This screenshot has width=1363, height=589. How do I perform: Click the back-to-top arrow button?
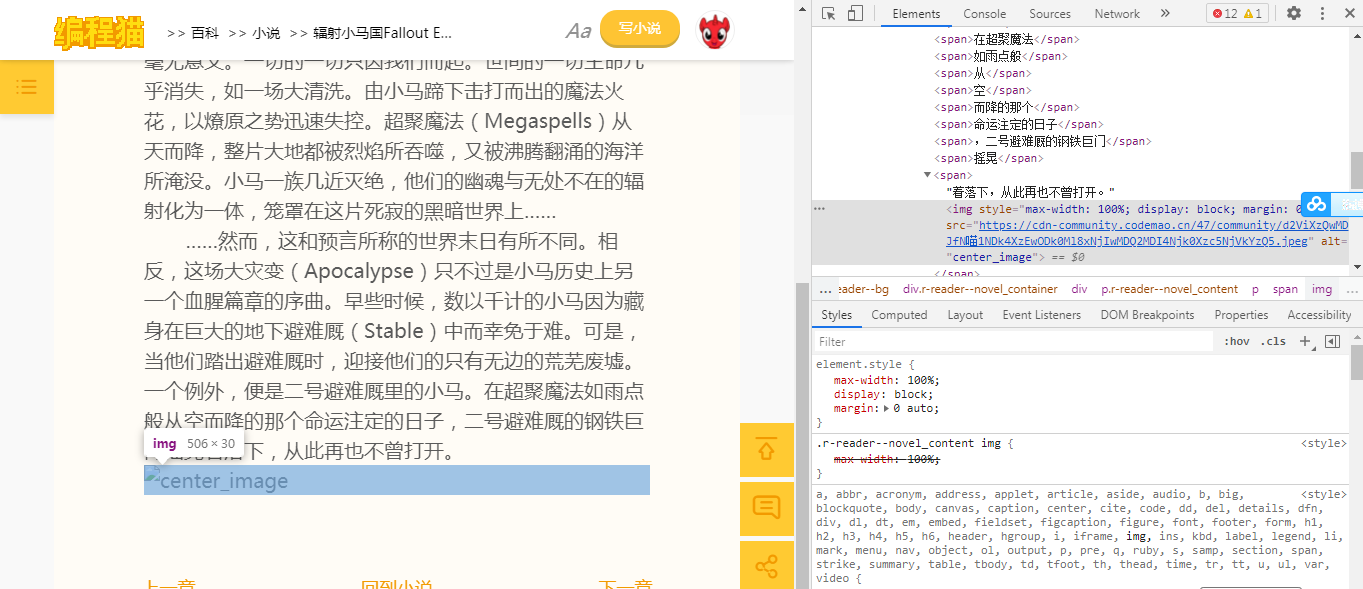pos(766,450)
